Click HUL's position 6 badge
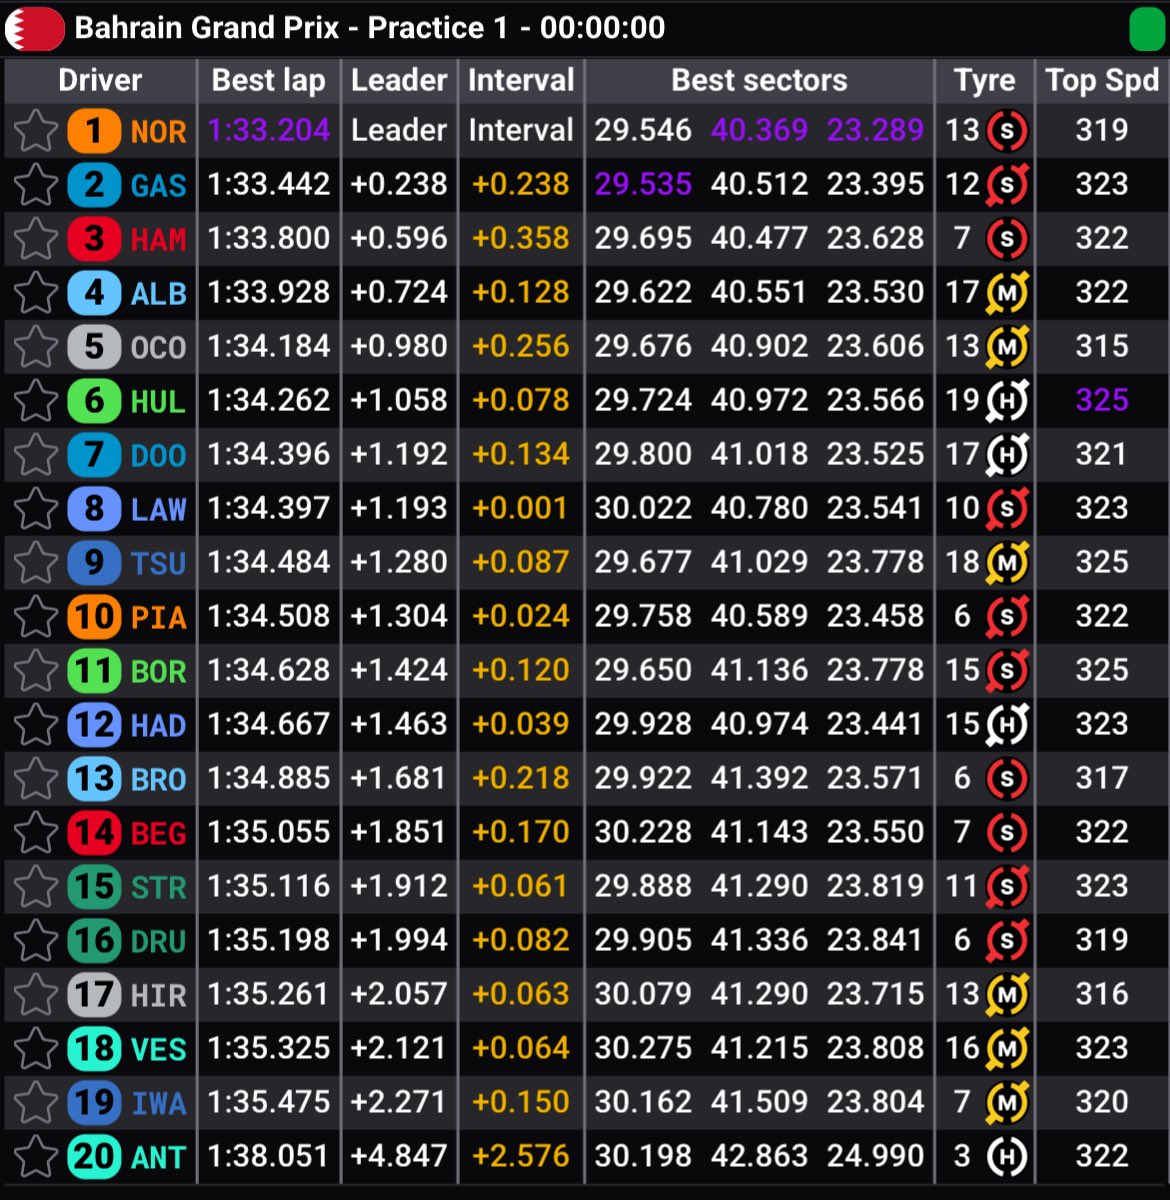1170x1200 pixels. click(94, 401)
